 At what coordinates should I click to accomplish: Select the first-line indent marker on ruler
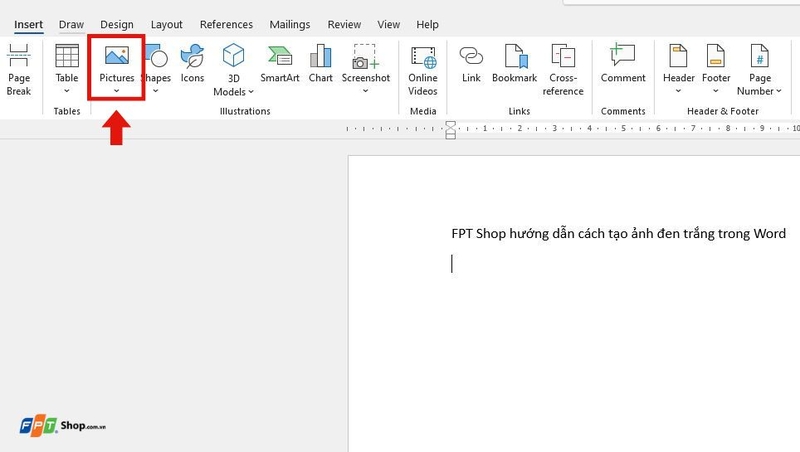tap(451, 124)
